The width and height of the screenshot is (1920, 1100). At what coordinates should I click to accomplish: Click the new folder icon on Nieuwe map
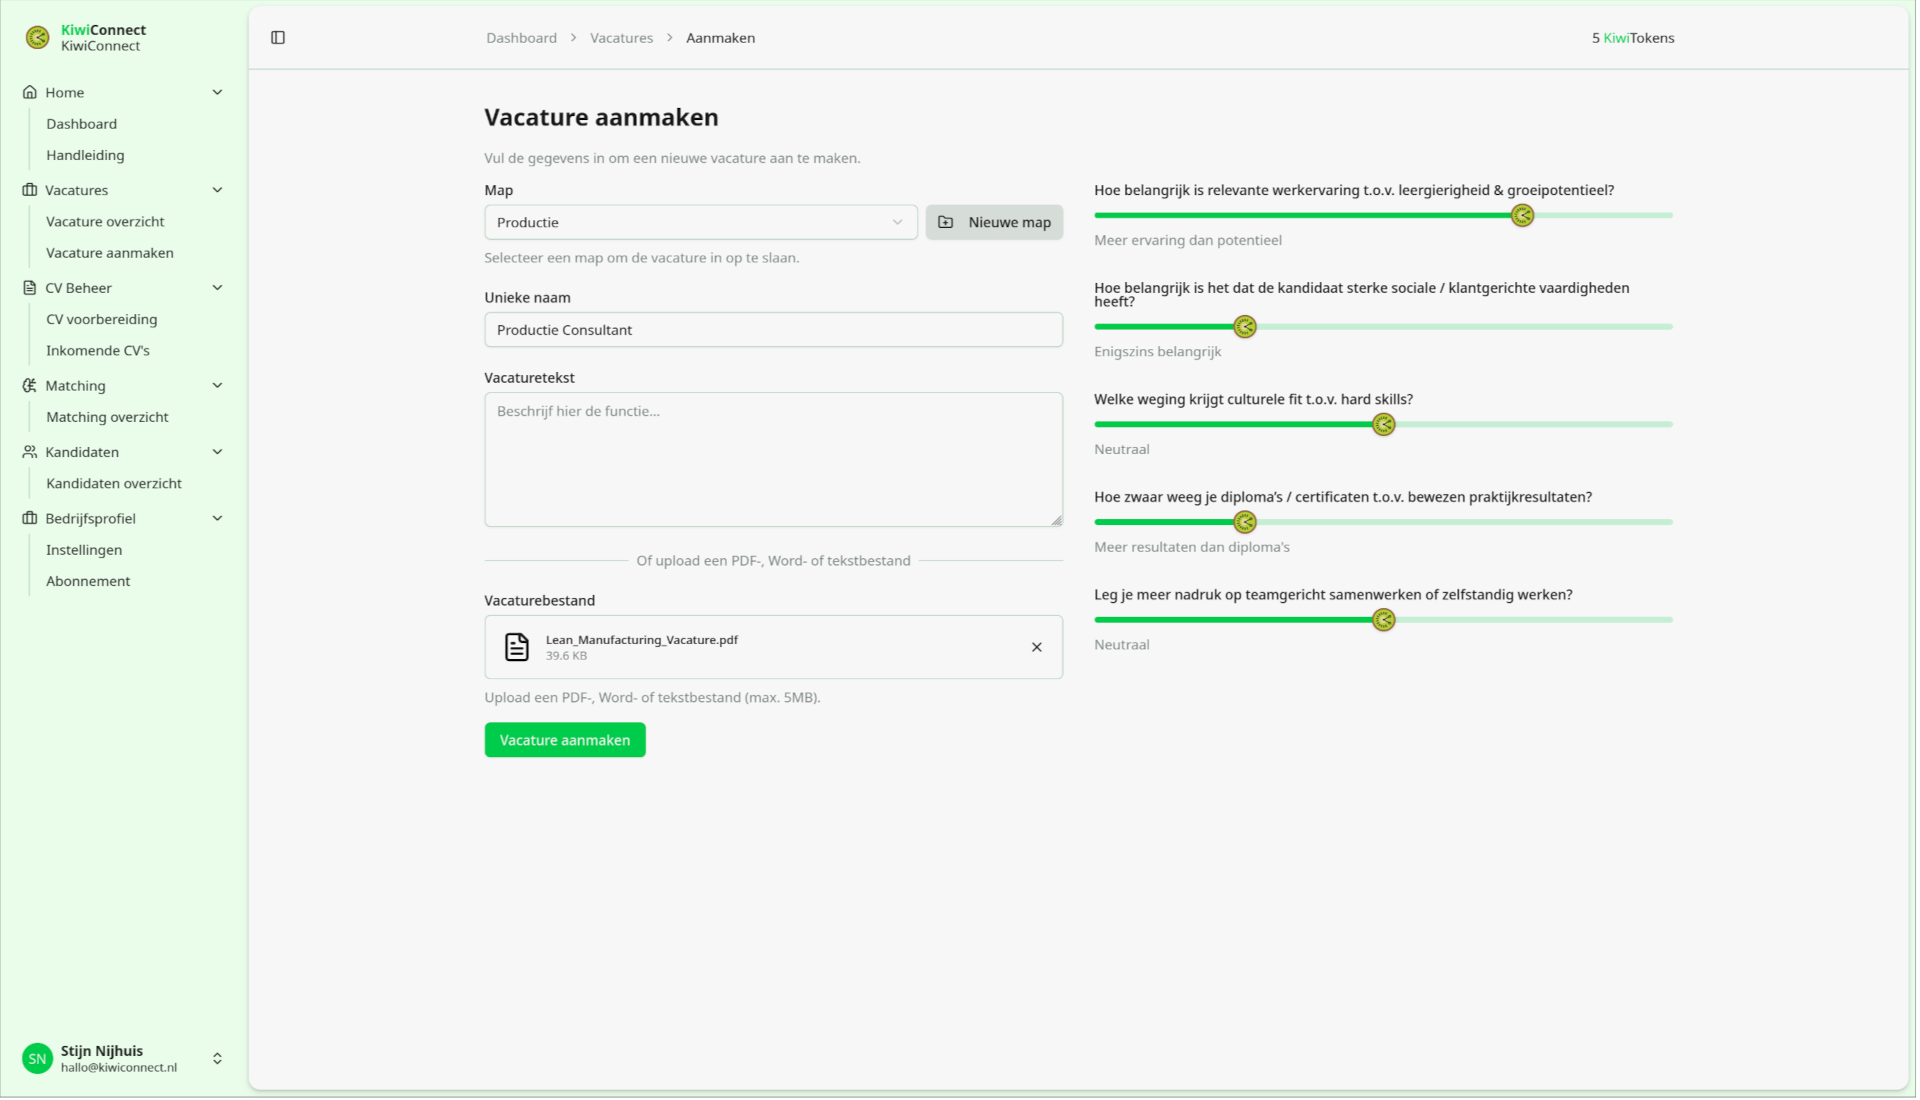click(x=946, y=222)
